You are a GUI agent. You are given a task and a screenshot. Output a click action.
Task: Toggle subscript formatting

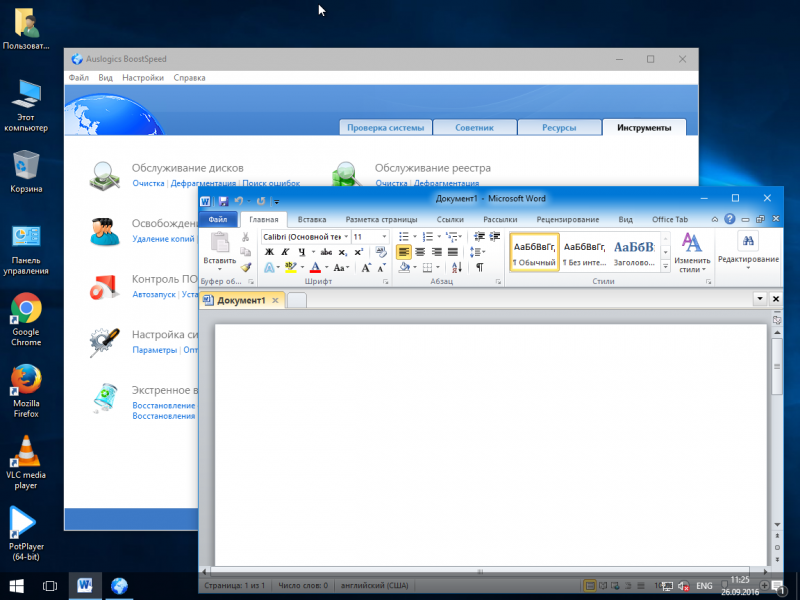pos(343,252)
